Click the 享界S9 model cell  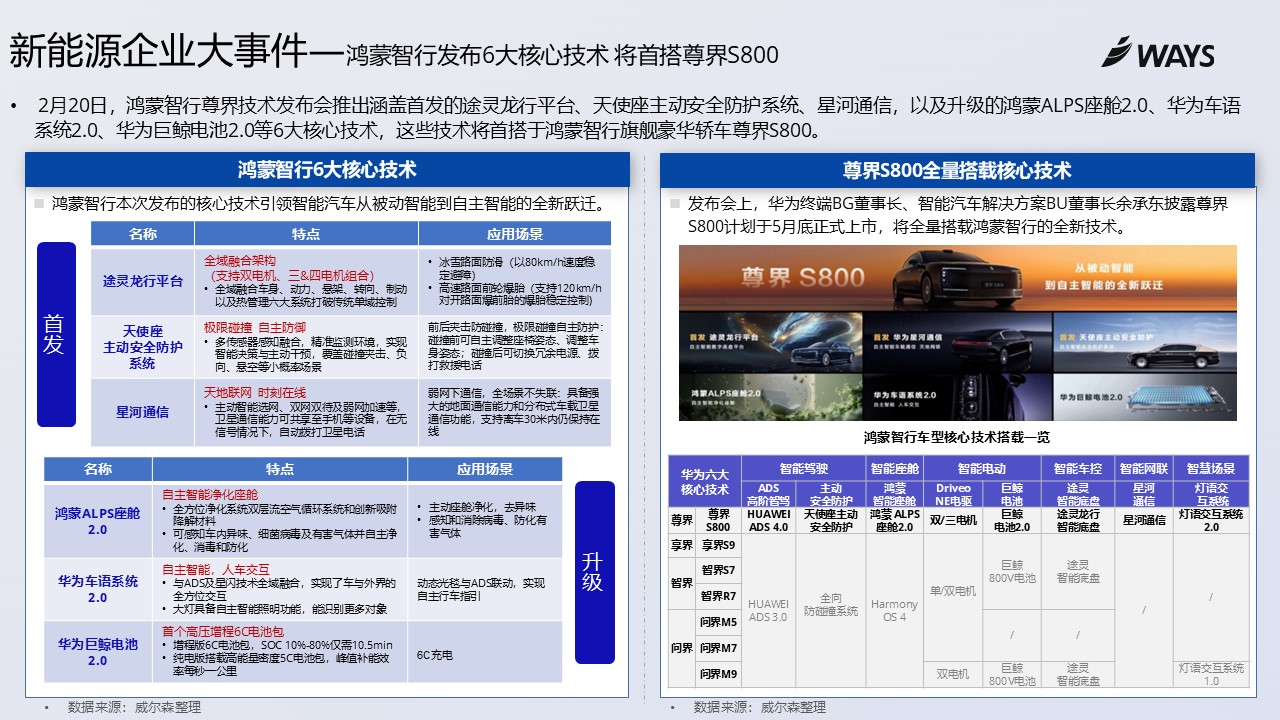[x=718, y=545]
